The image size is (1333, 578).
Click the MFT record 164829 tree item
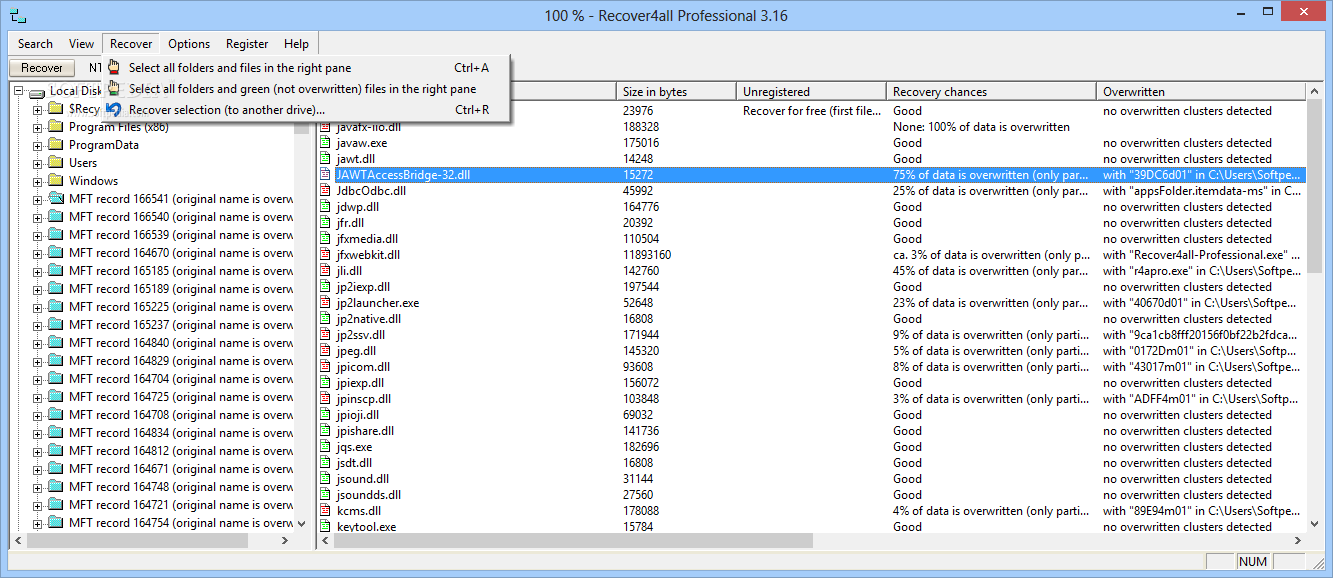click(180, 361)
